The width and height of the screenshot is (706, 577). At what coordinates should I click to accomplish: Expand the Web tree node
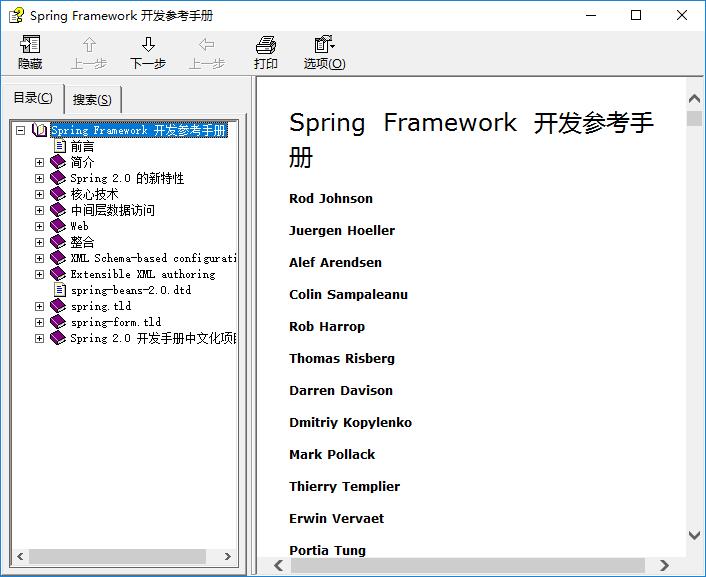click(x=40, y=226)
